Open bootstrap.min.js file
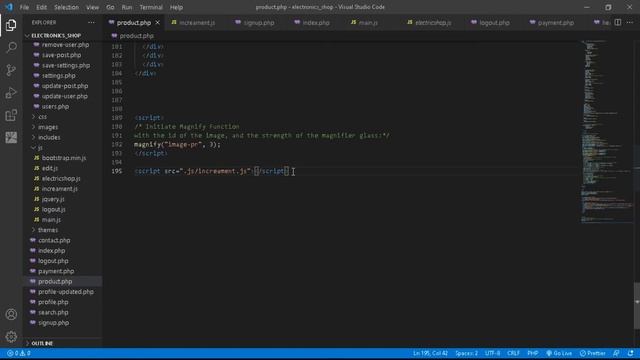 pos(64,158)
